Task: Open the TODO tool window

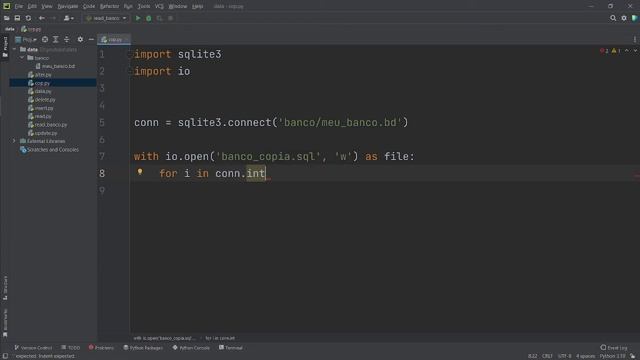Action: [70, 348]
